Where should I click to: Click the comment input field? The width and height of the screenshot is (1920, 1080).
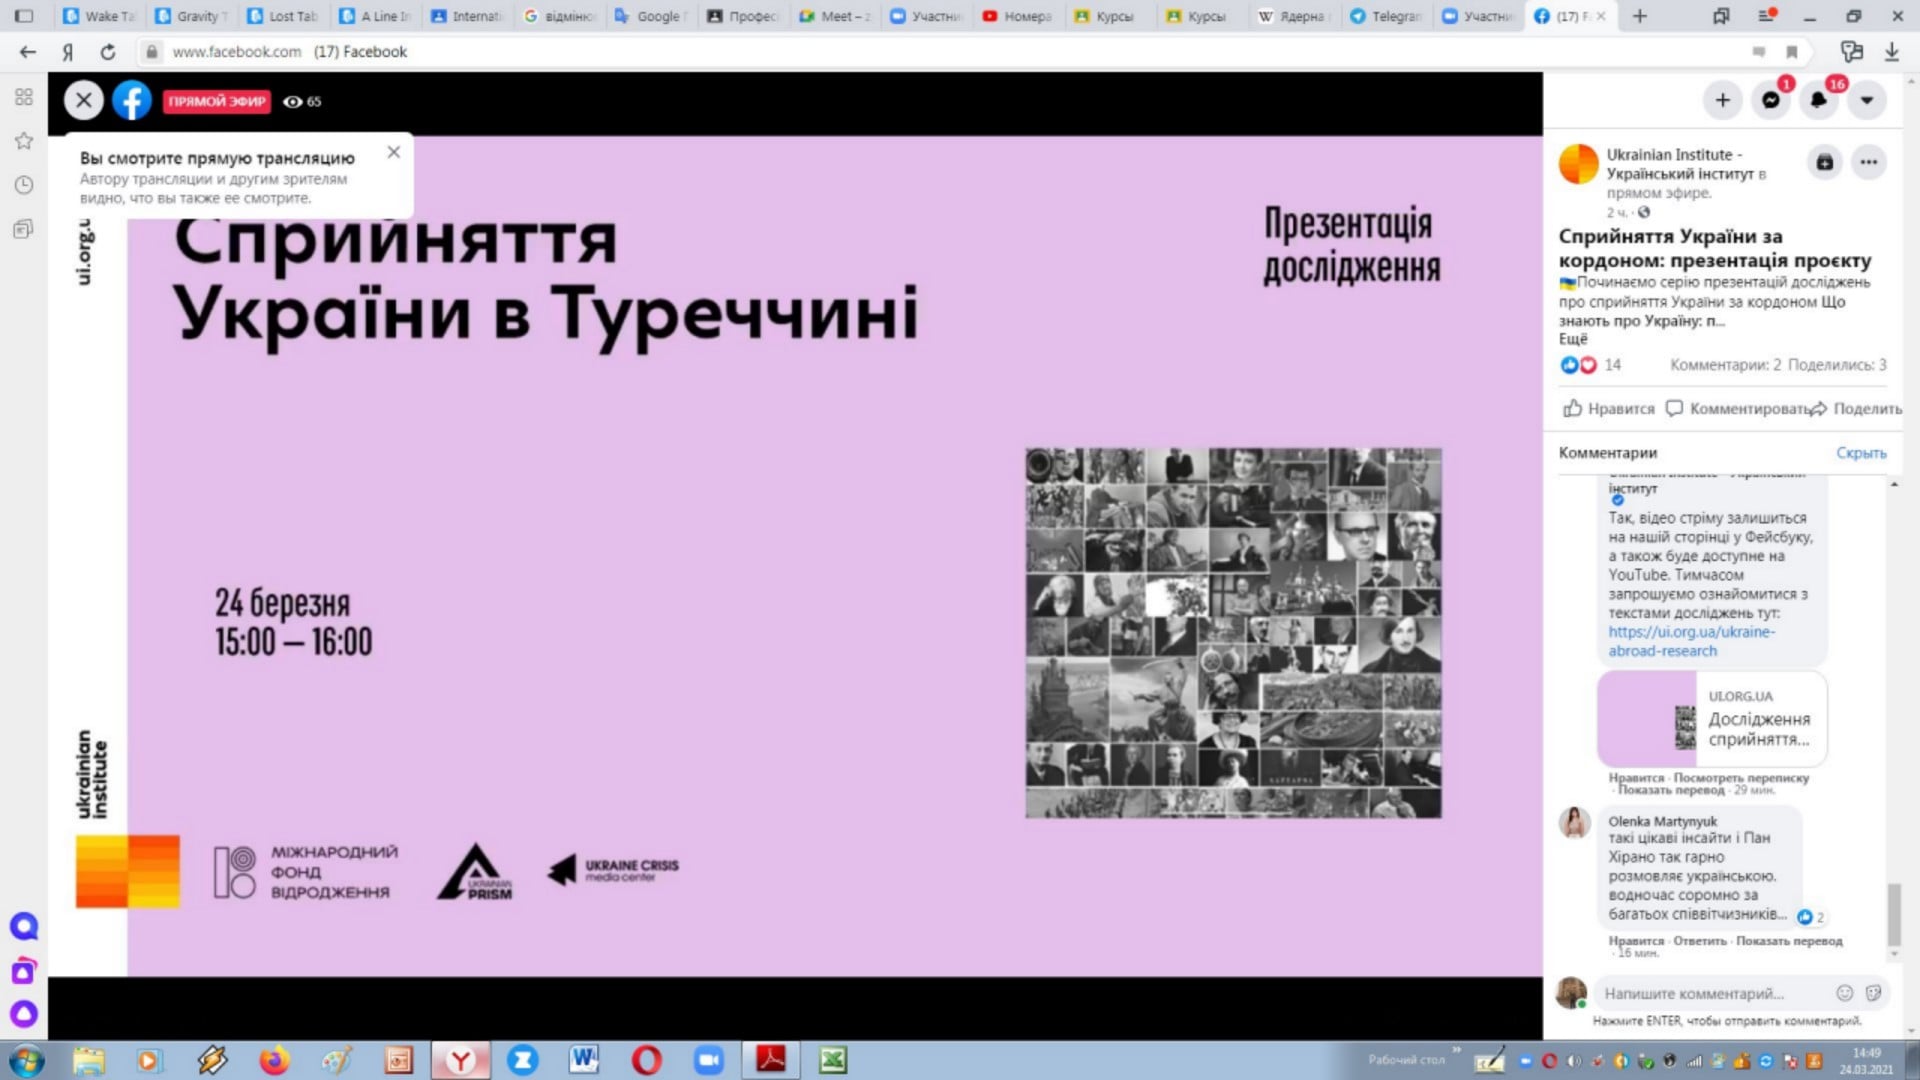click(1715, 993)
